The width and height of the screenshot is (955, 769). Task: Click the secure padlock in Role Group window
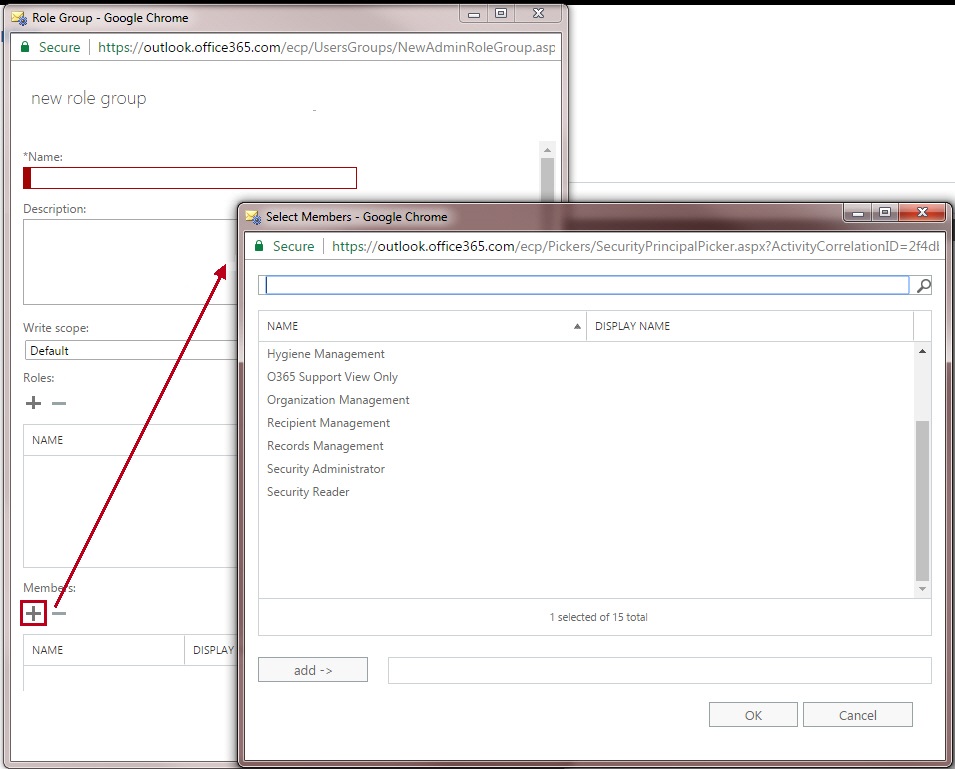pyautogui.click(x=25, y=47)
